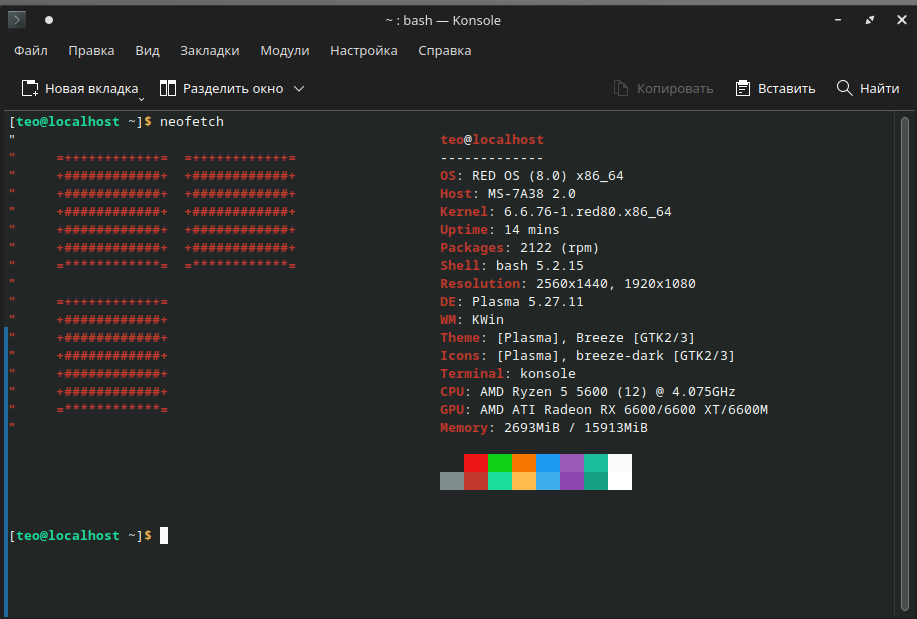Viewport: 917px width, 619px height.
Task: Click the Split View icon
Action: click(168, 88)
